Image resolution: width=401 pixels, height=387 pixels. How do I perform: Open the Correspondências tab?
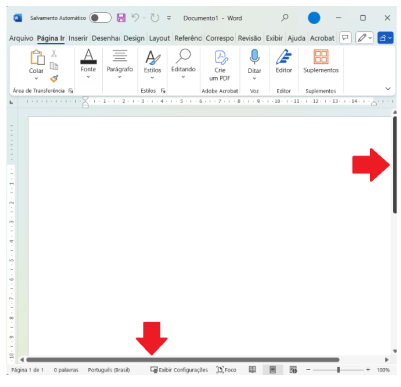point(220,38)
